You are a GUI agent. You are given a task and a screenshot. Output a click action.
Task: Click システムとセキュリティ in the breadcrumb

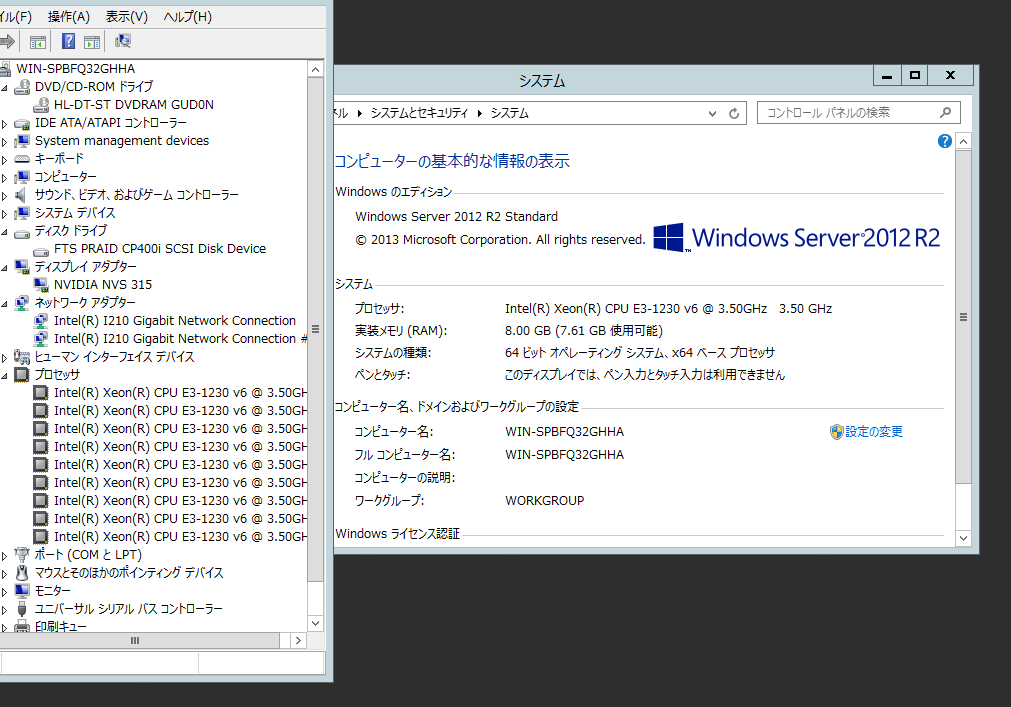(419, 113)
